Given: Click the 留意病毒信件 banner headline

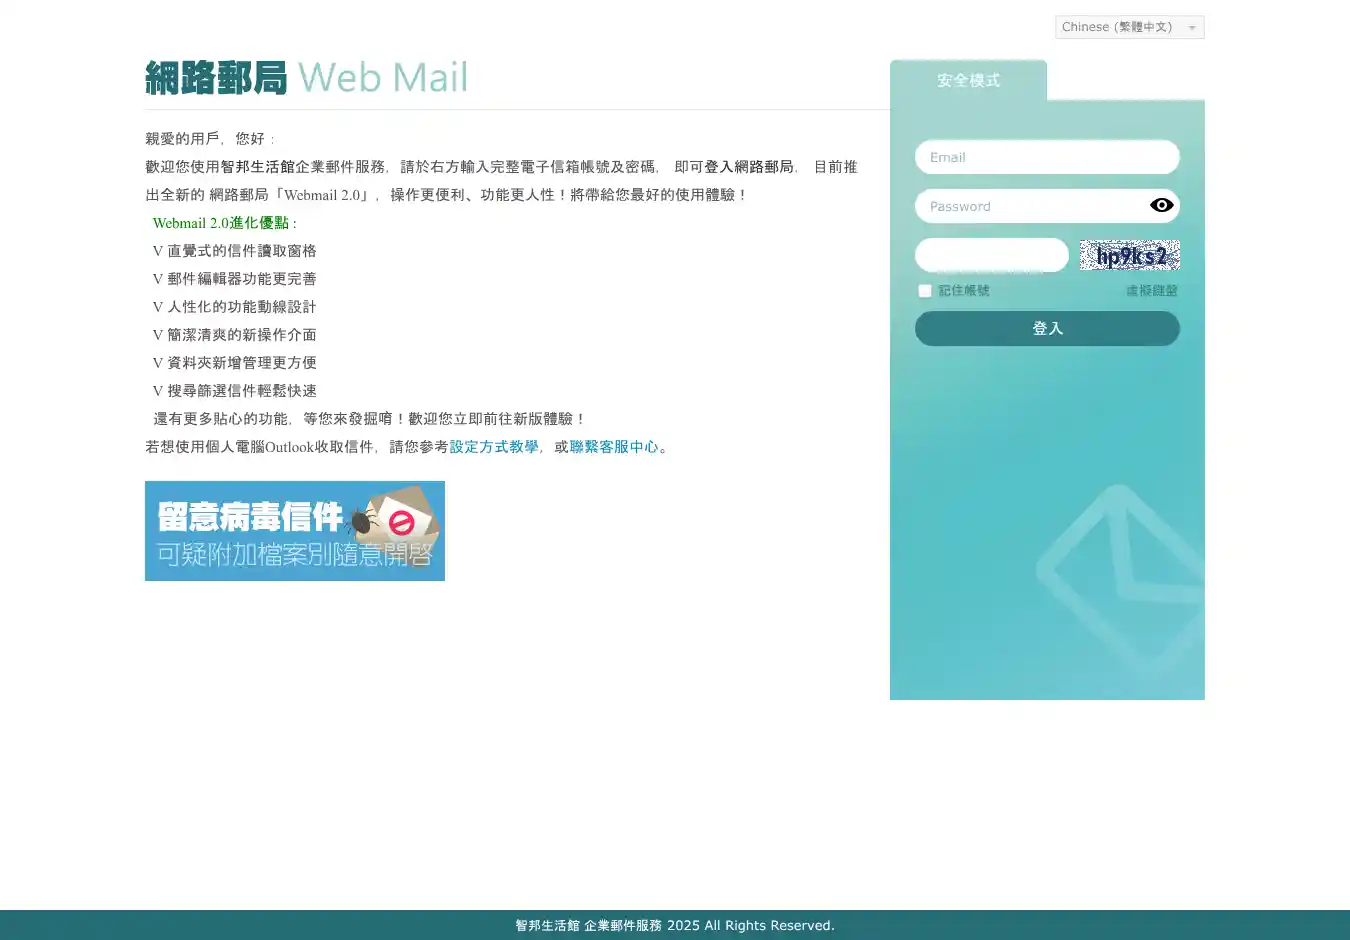Looking at the screenshot, I should [250, 517].
